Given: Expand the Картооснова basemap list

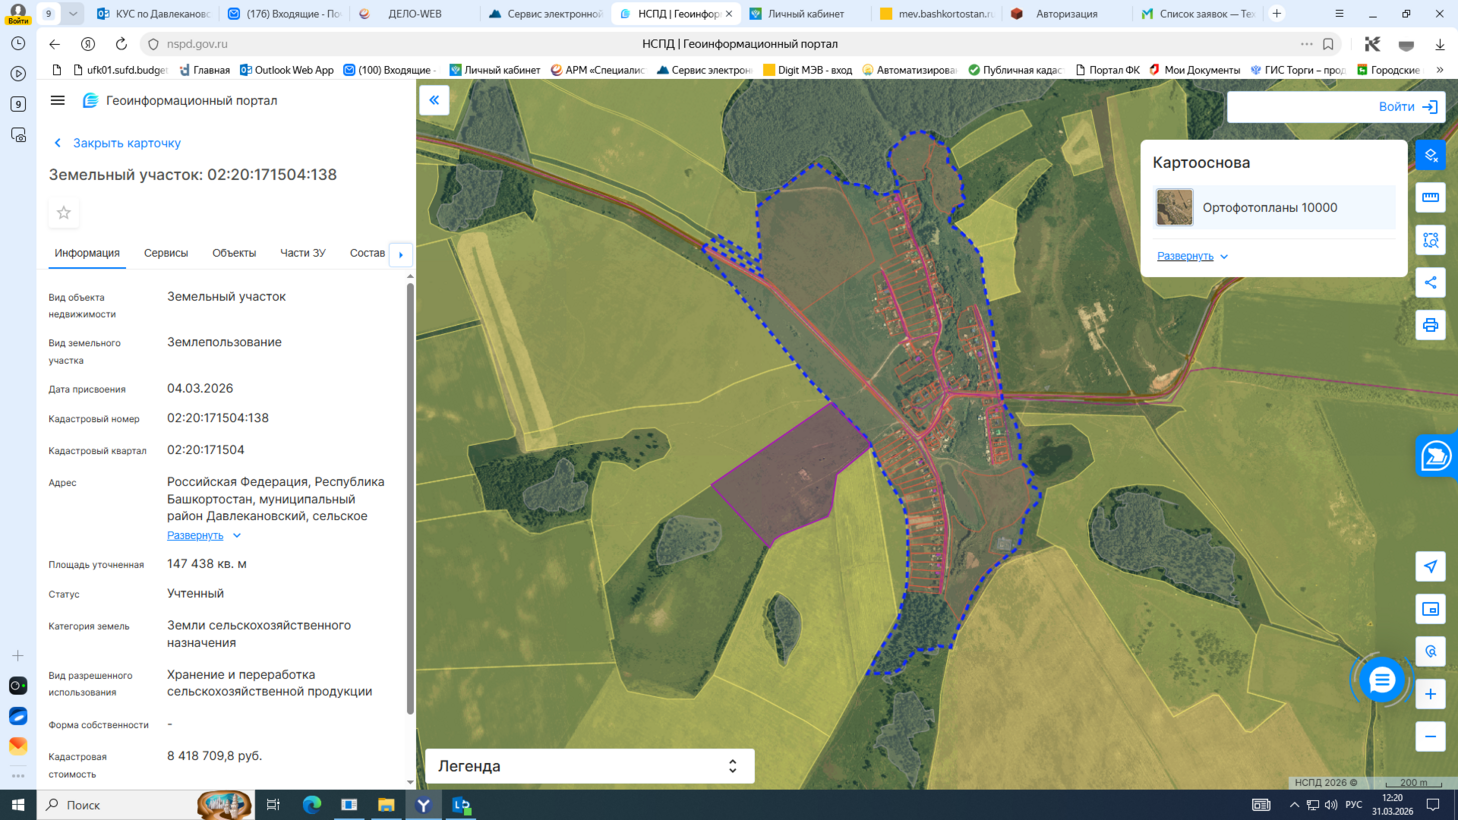Looking at the screenshot, I should pyautogui.click(x=1192, y=256).
